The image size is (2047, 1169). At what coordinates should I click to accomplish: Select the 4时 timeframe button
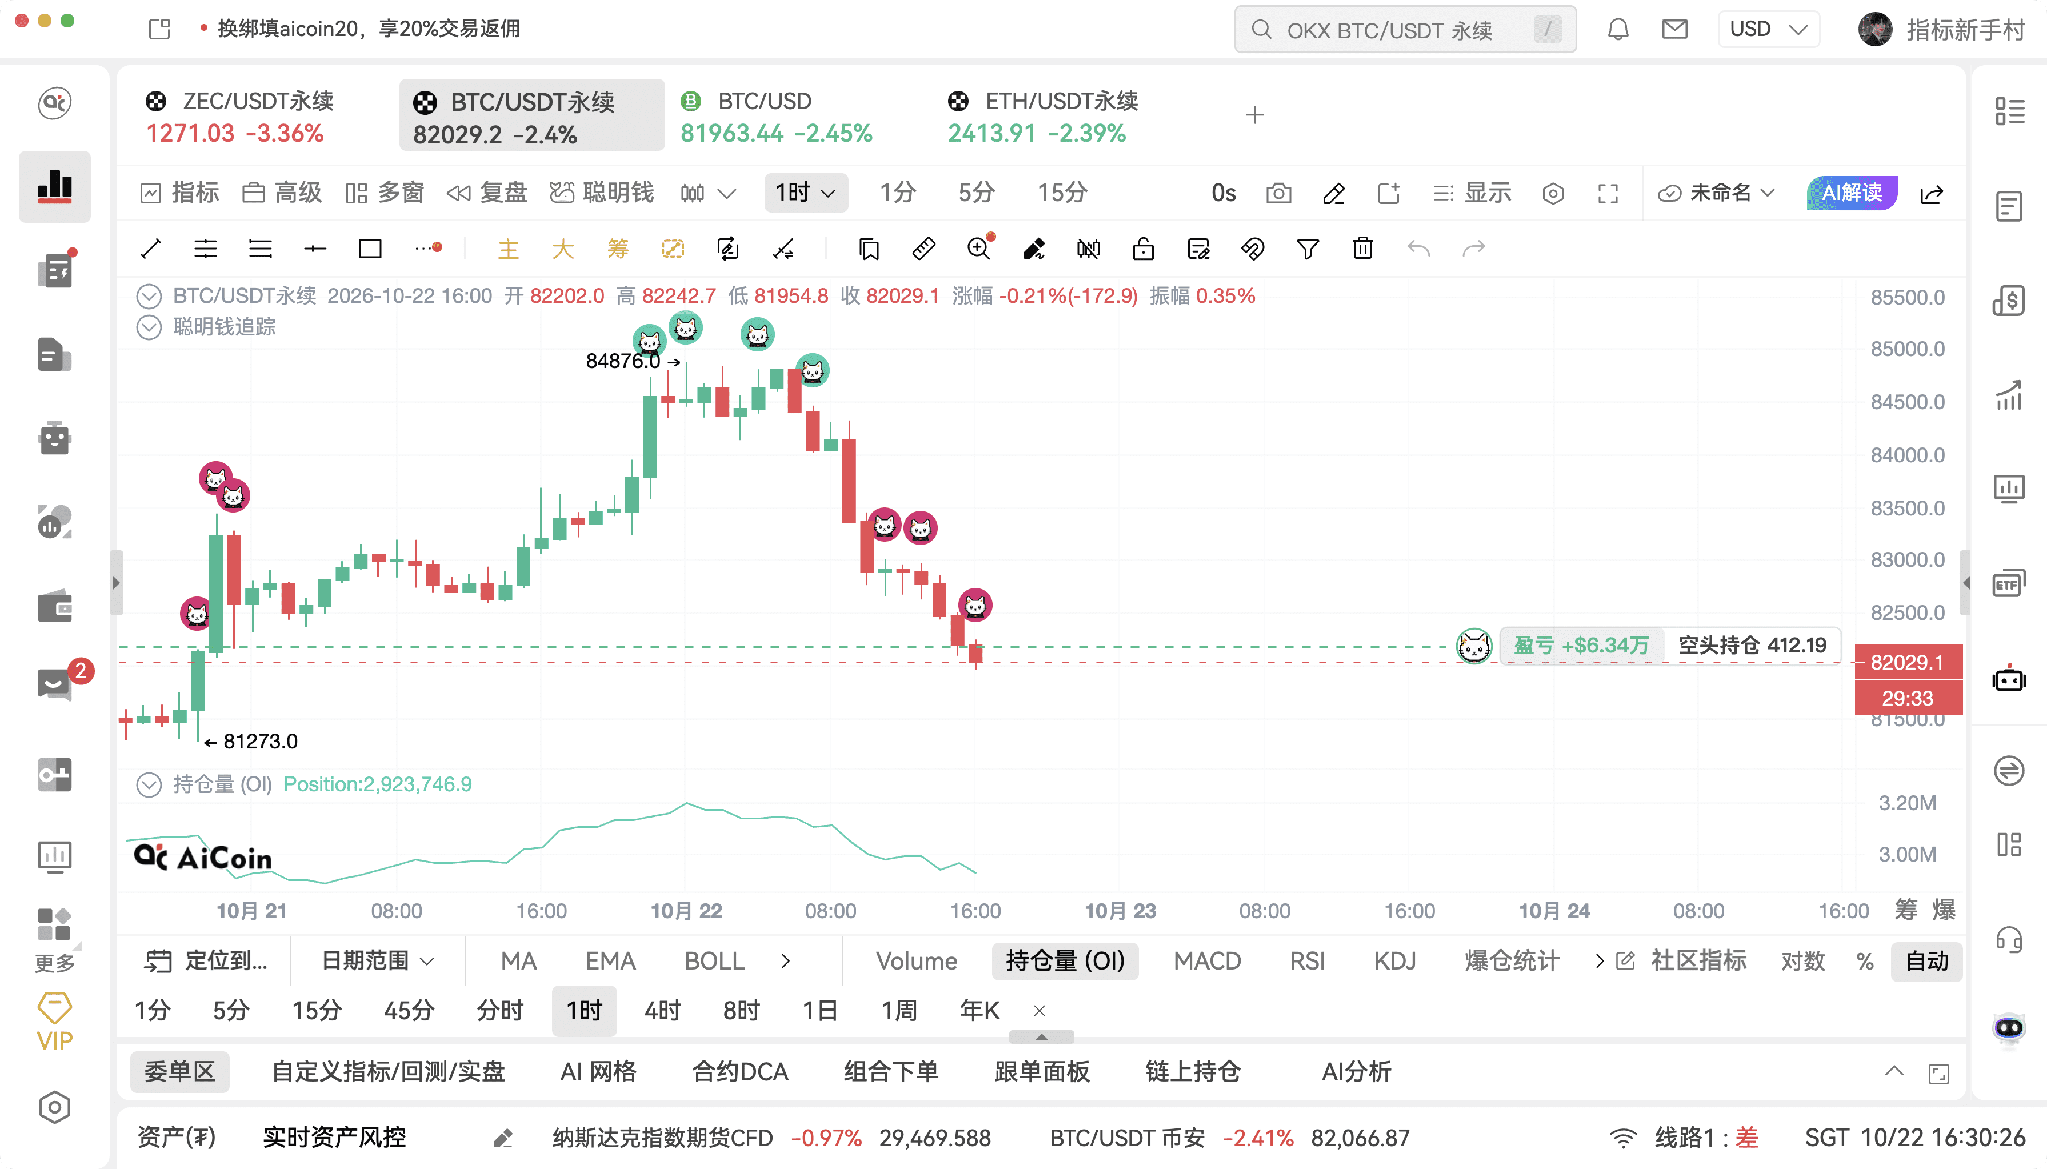pos(662,1011)
